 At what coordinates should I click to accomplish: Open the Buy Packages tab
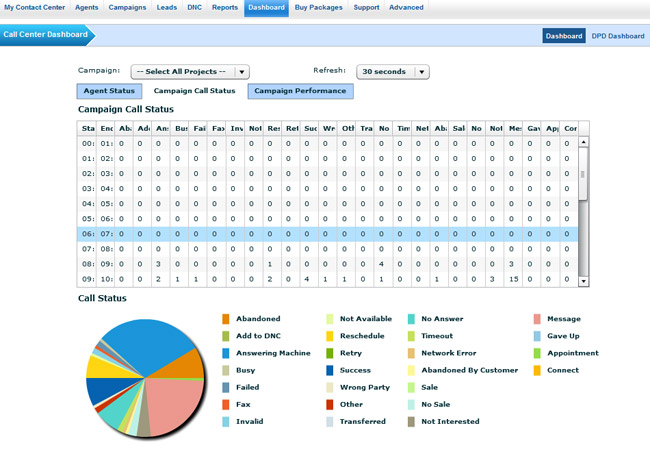pos(318,7)
